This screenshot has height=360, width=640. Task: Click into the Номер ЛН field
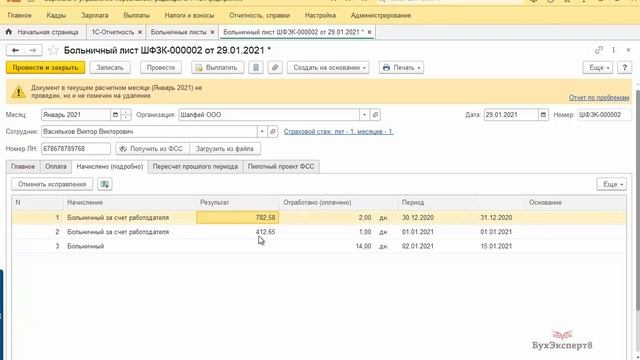coord(76,149)
